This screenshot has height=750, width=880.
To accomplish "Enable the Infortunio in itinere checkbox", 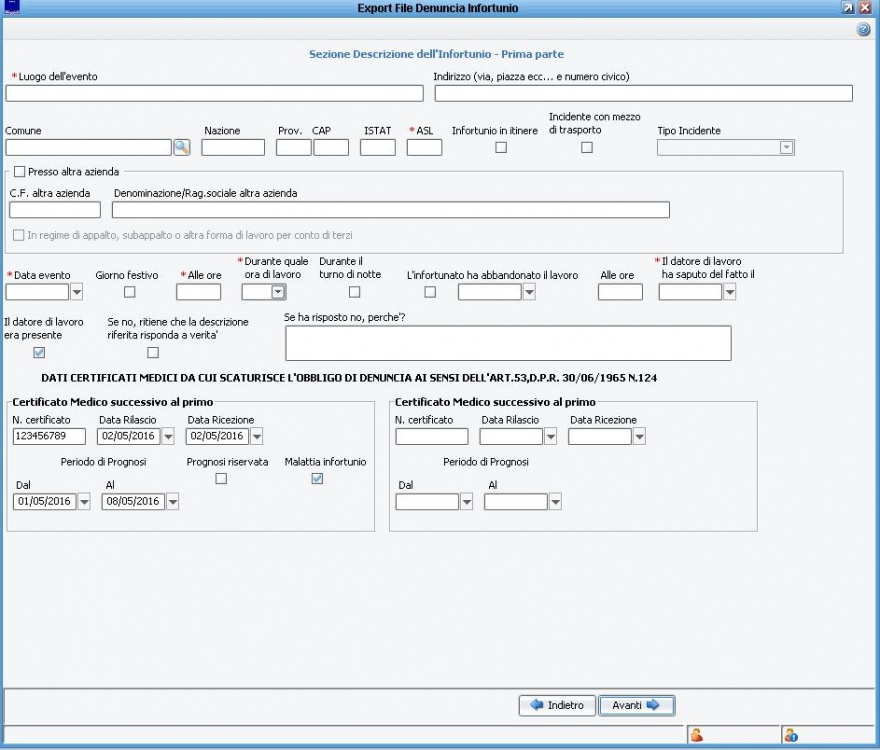I will tap(501, 148).
